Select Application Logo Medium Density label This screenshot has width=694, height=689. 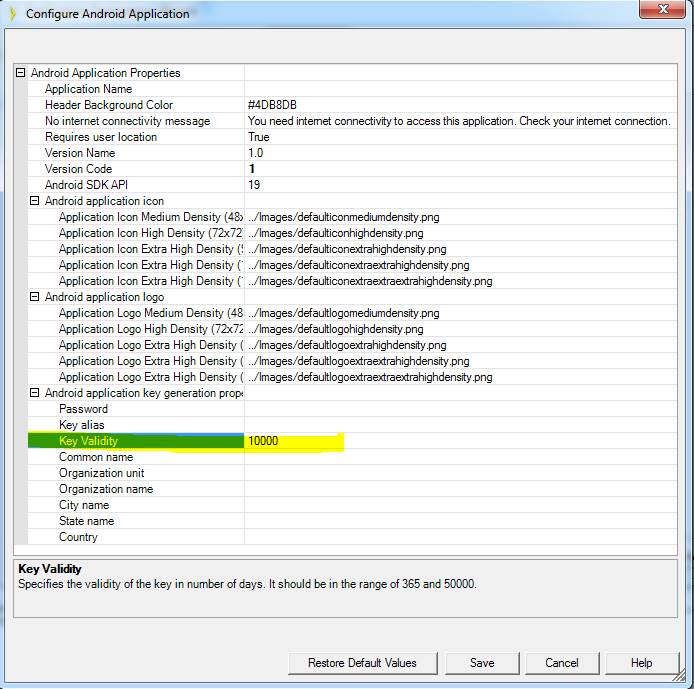click(x=150, y=313)
